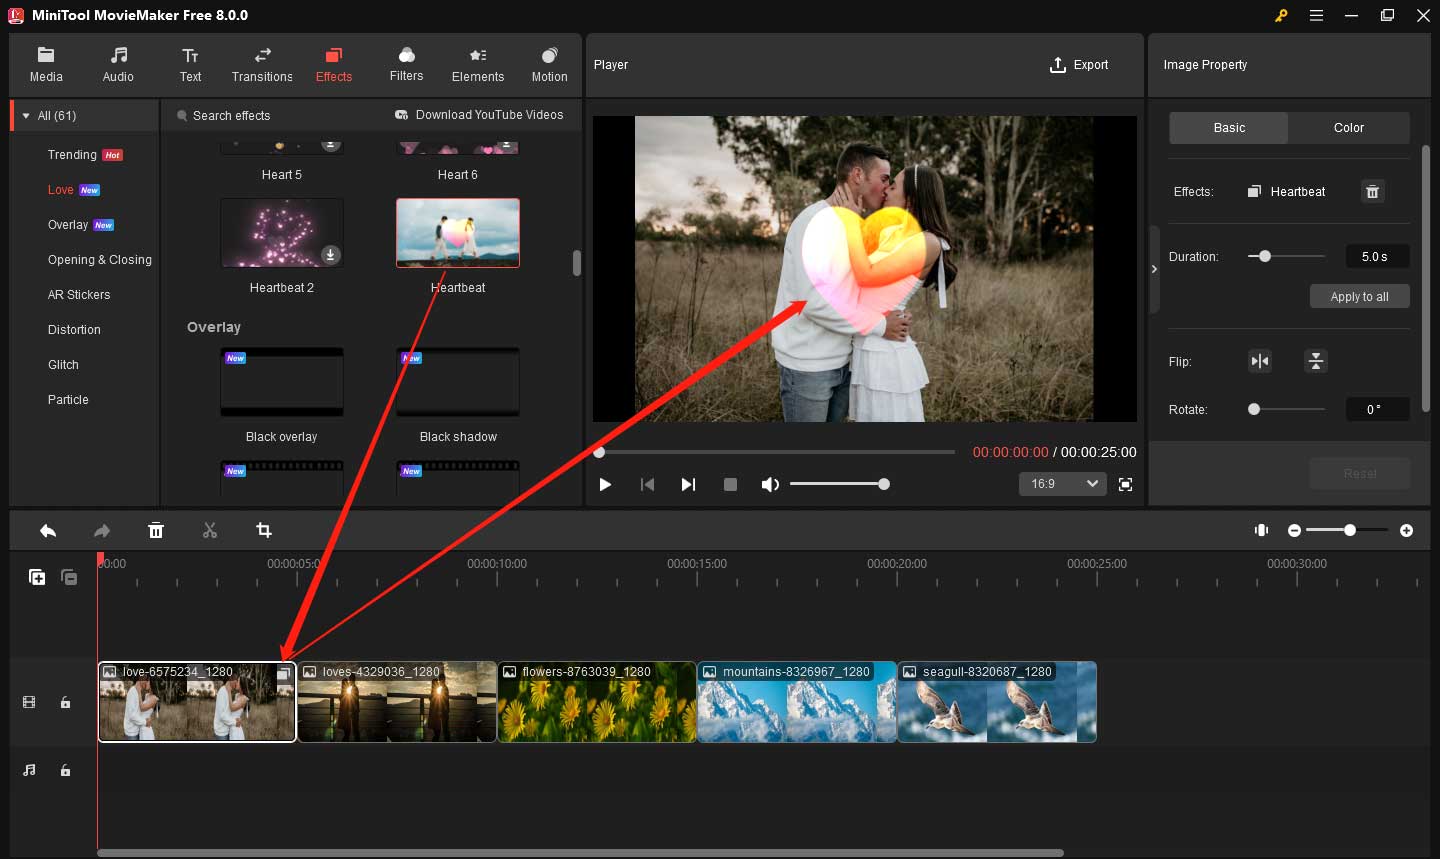Stop playback in the player

coord(730,484)
